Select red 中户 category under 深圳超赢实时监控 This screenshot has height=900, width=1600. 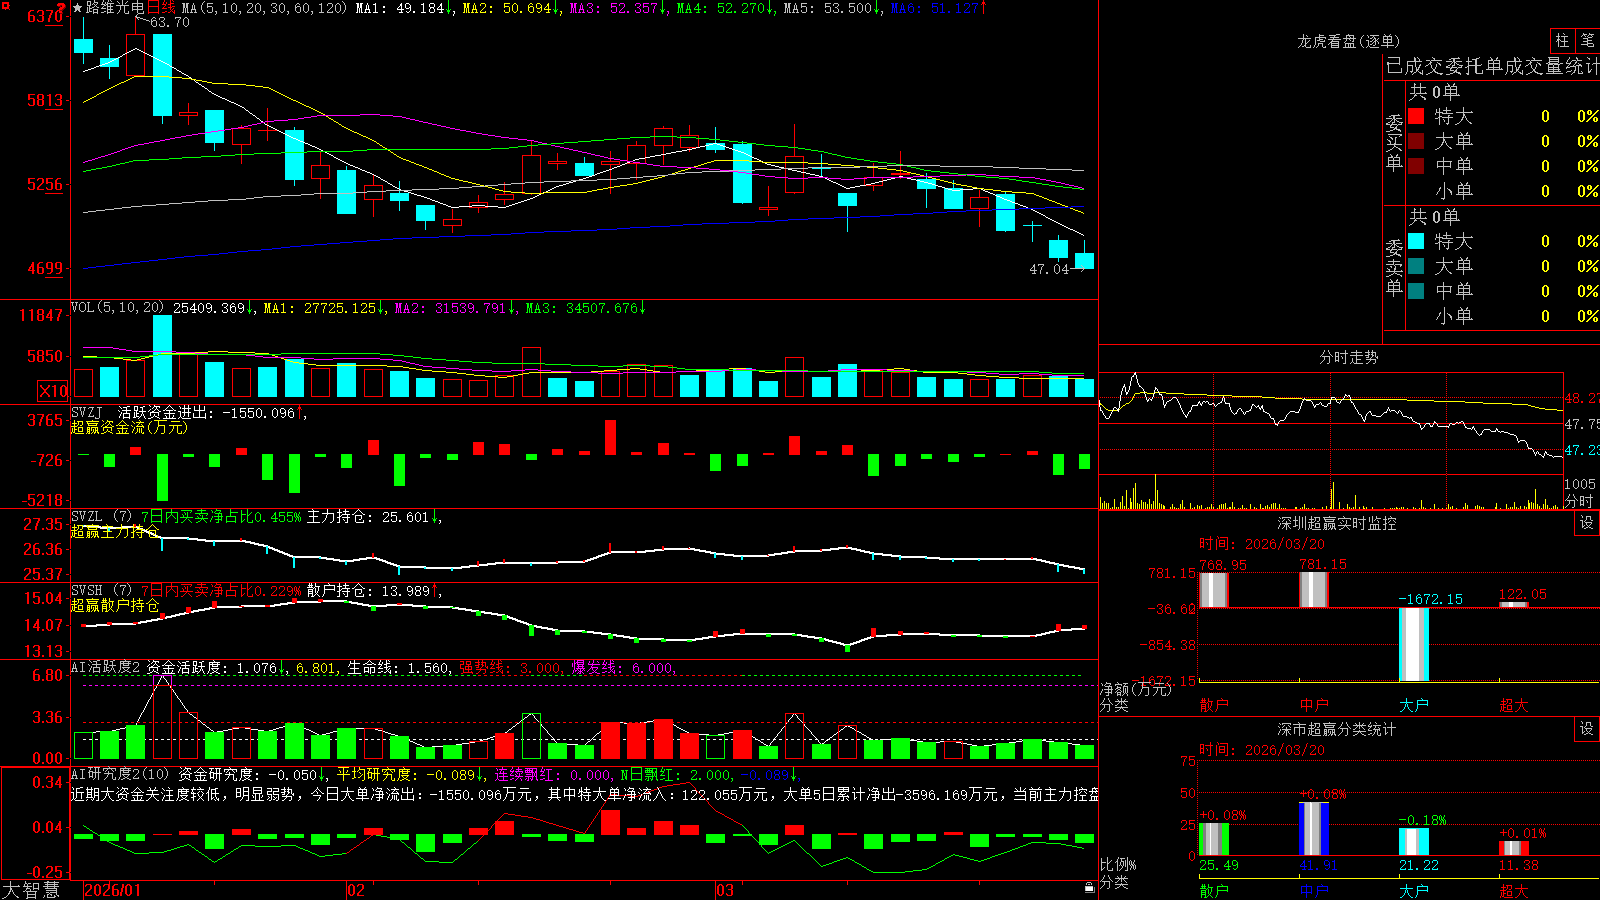[1314, 705]
